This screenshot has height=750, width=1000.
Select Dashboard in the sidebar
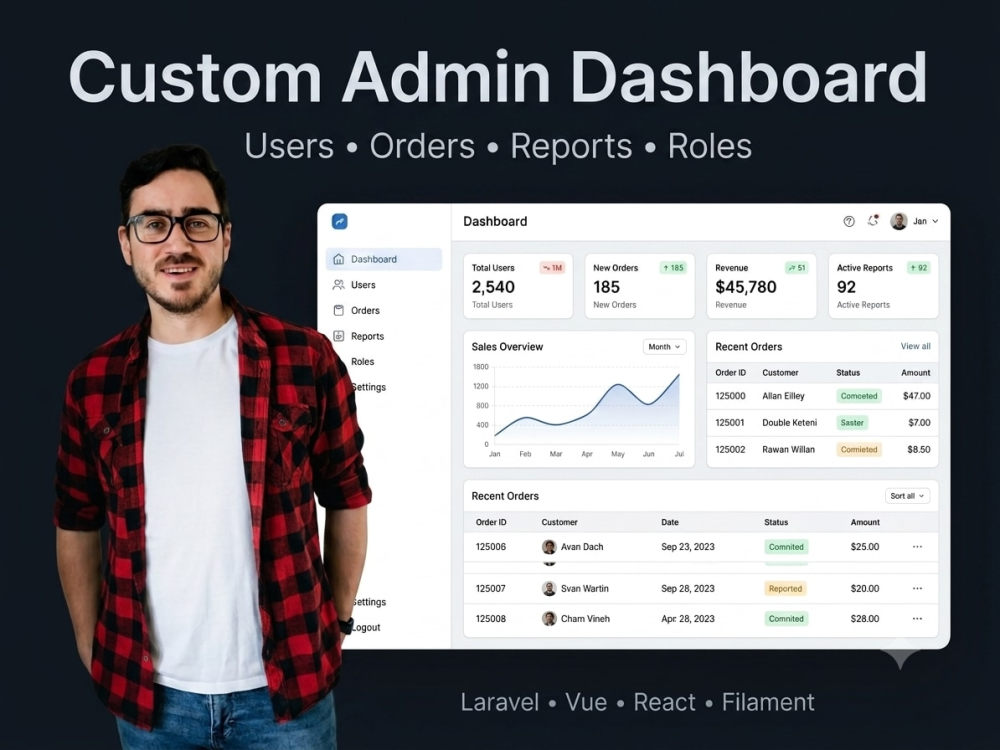[384, 259]
